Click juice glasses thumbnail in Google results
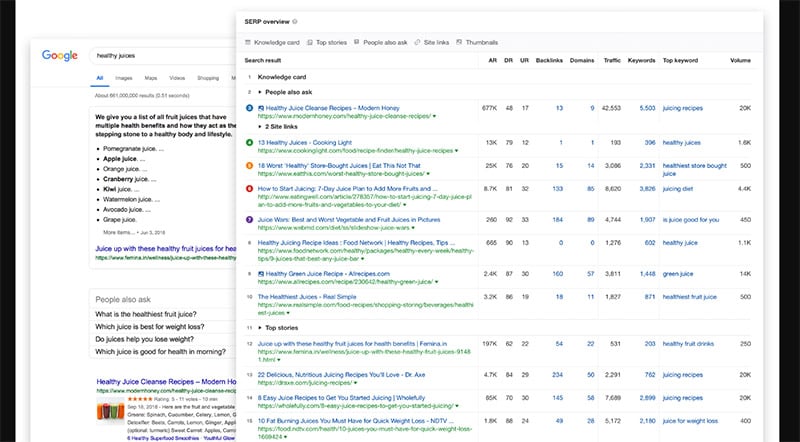Viewport: 800px width, 442px height. (x=110, y=410)
